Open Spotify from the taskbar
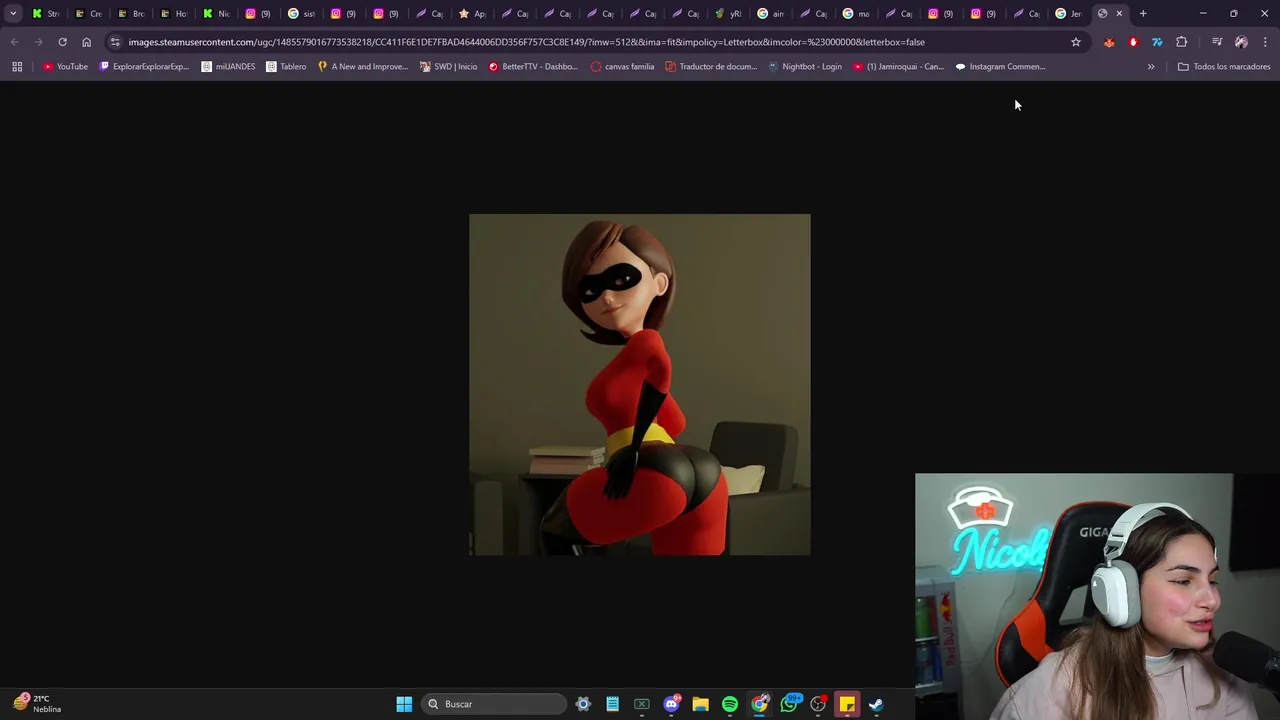The width and height of the screenshot is (1280, 720). tap(730, 704)
